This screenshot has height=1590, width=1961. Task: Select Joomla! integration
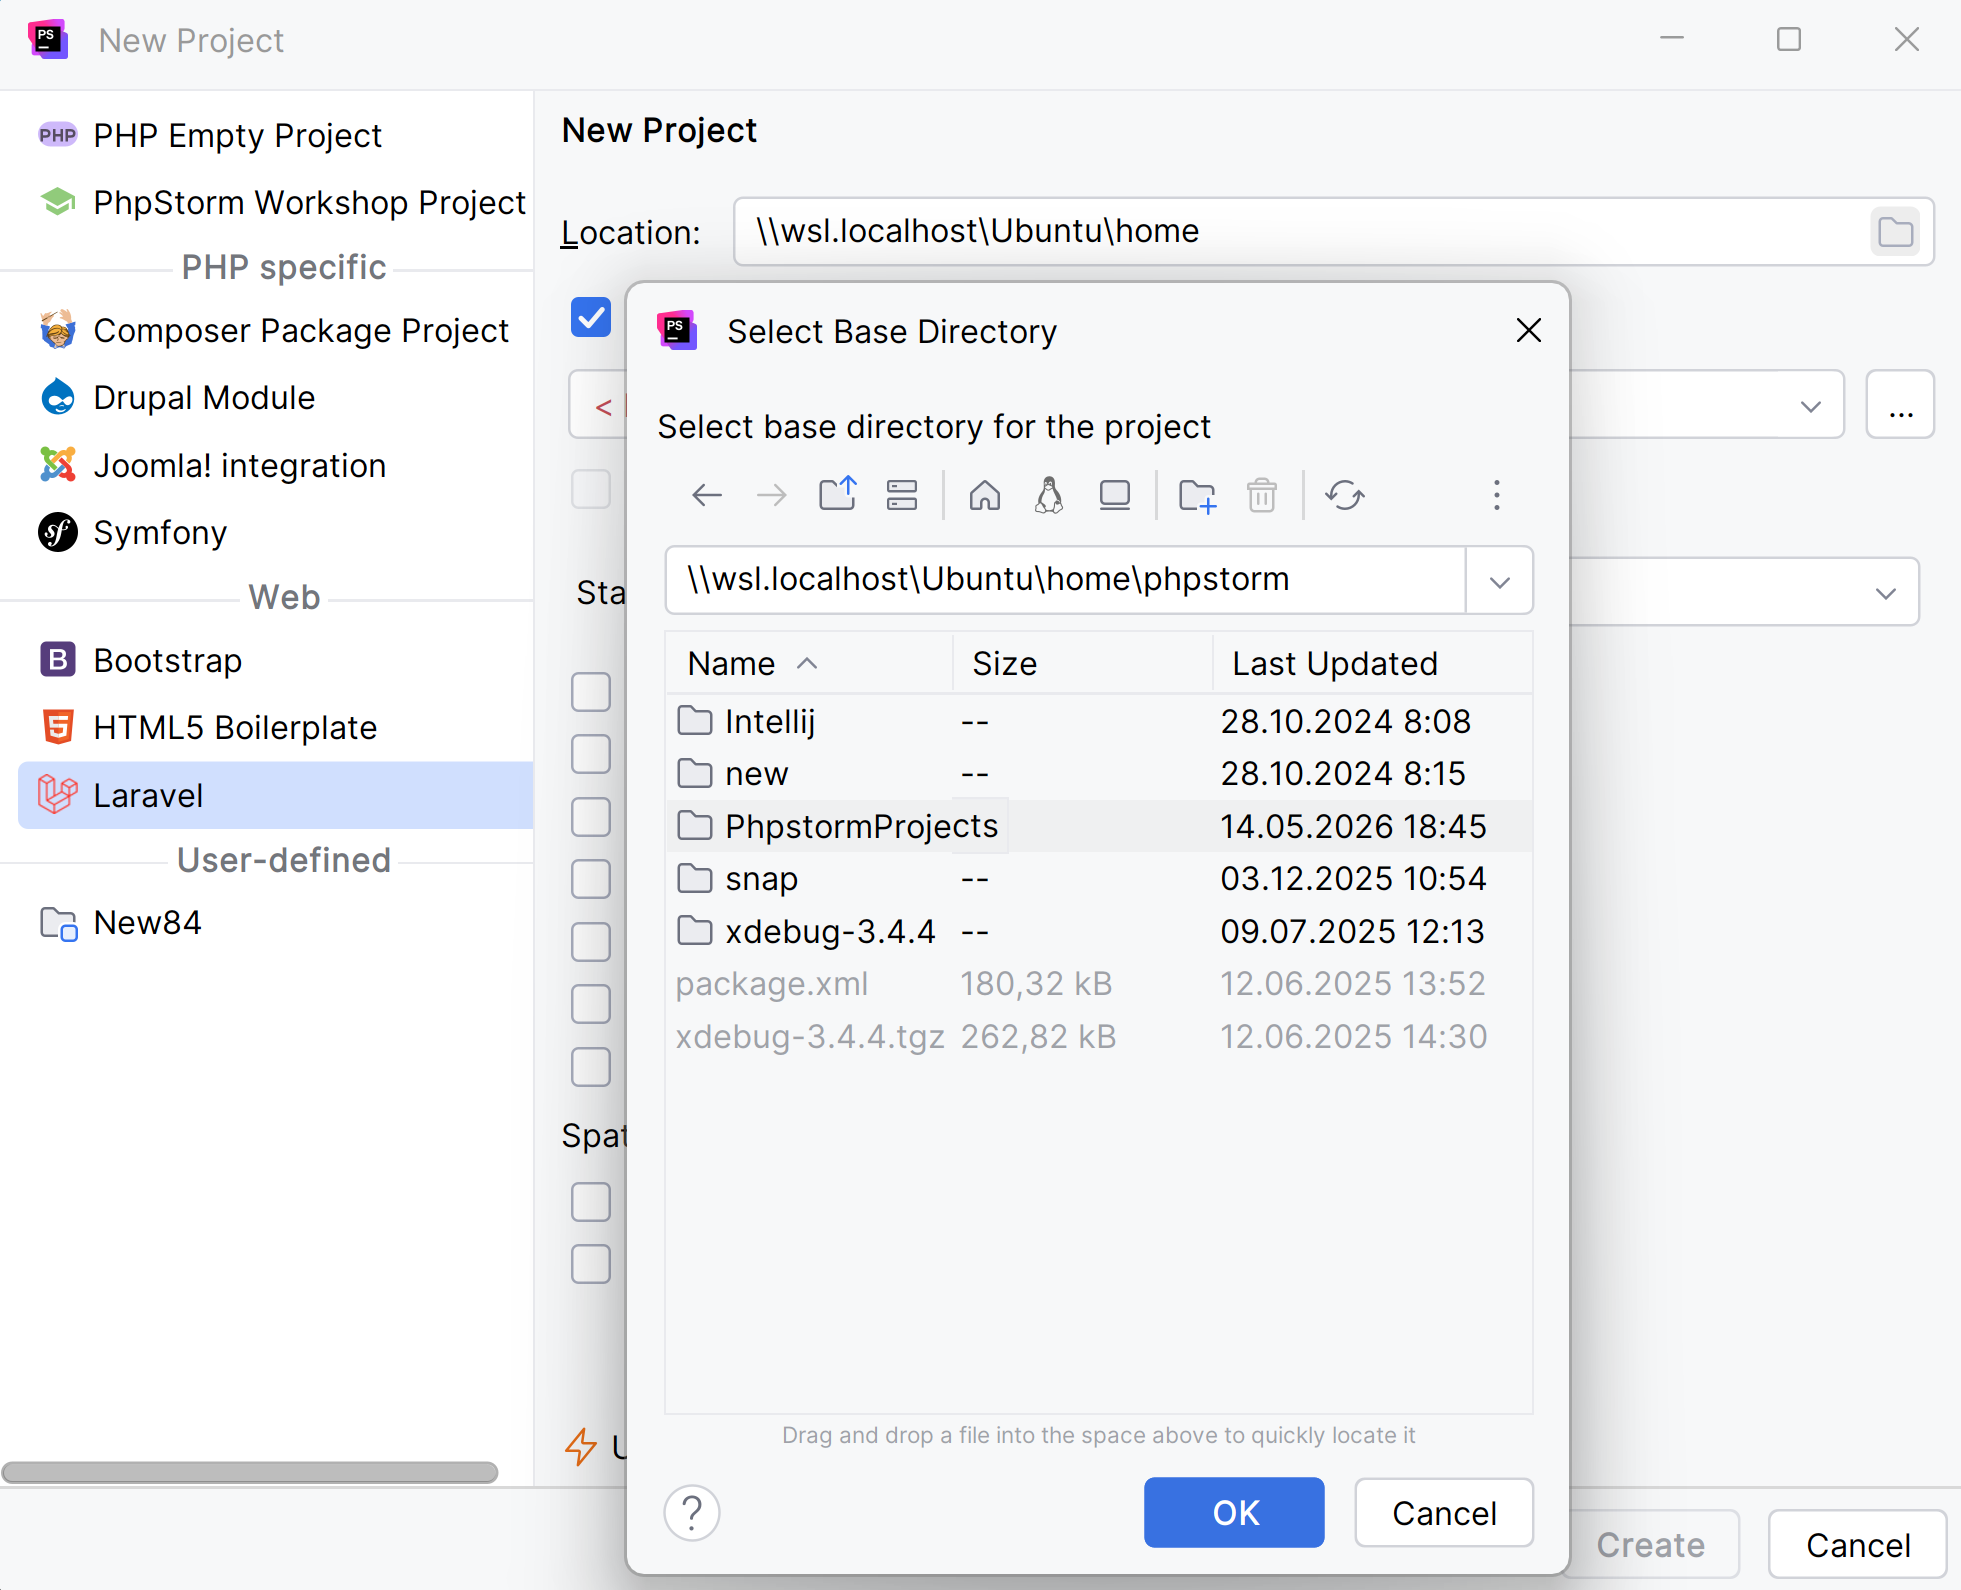tap(266, 465)
